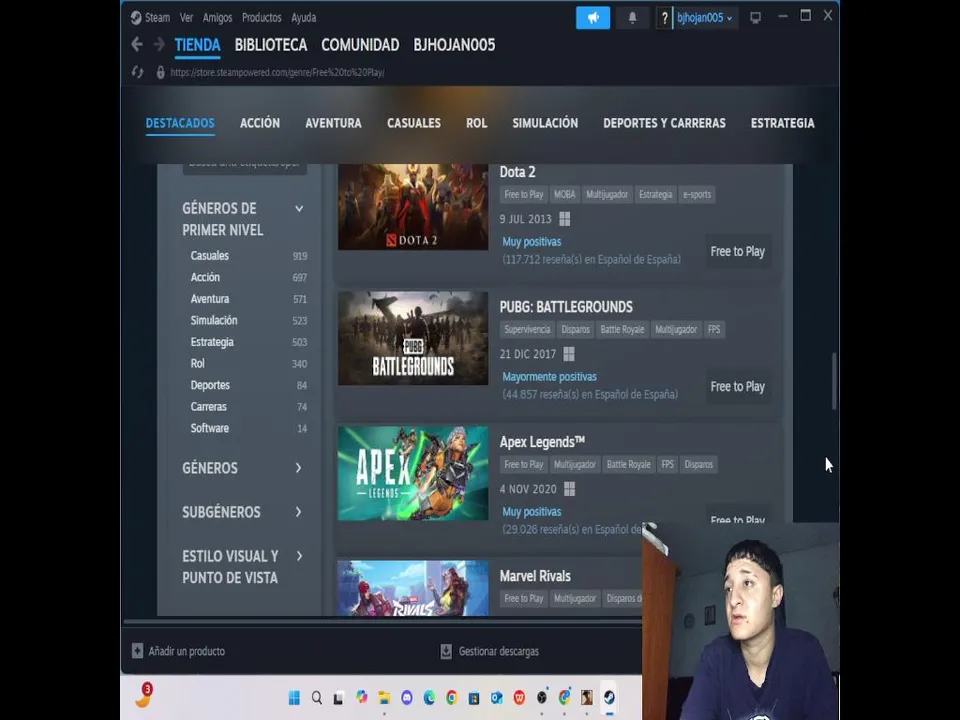Open Microsoft Store from the taskbar
960x720 pixels.
pos(474,697)
